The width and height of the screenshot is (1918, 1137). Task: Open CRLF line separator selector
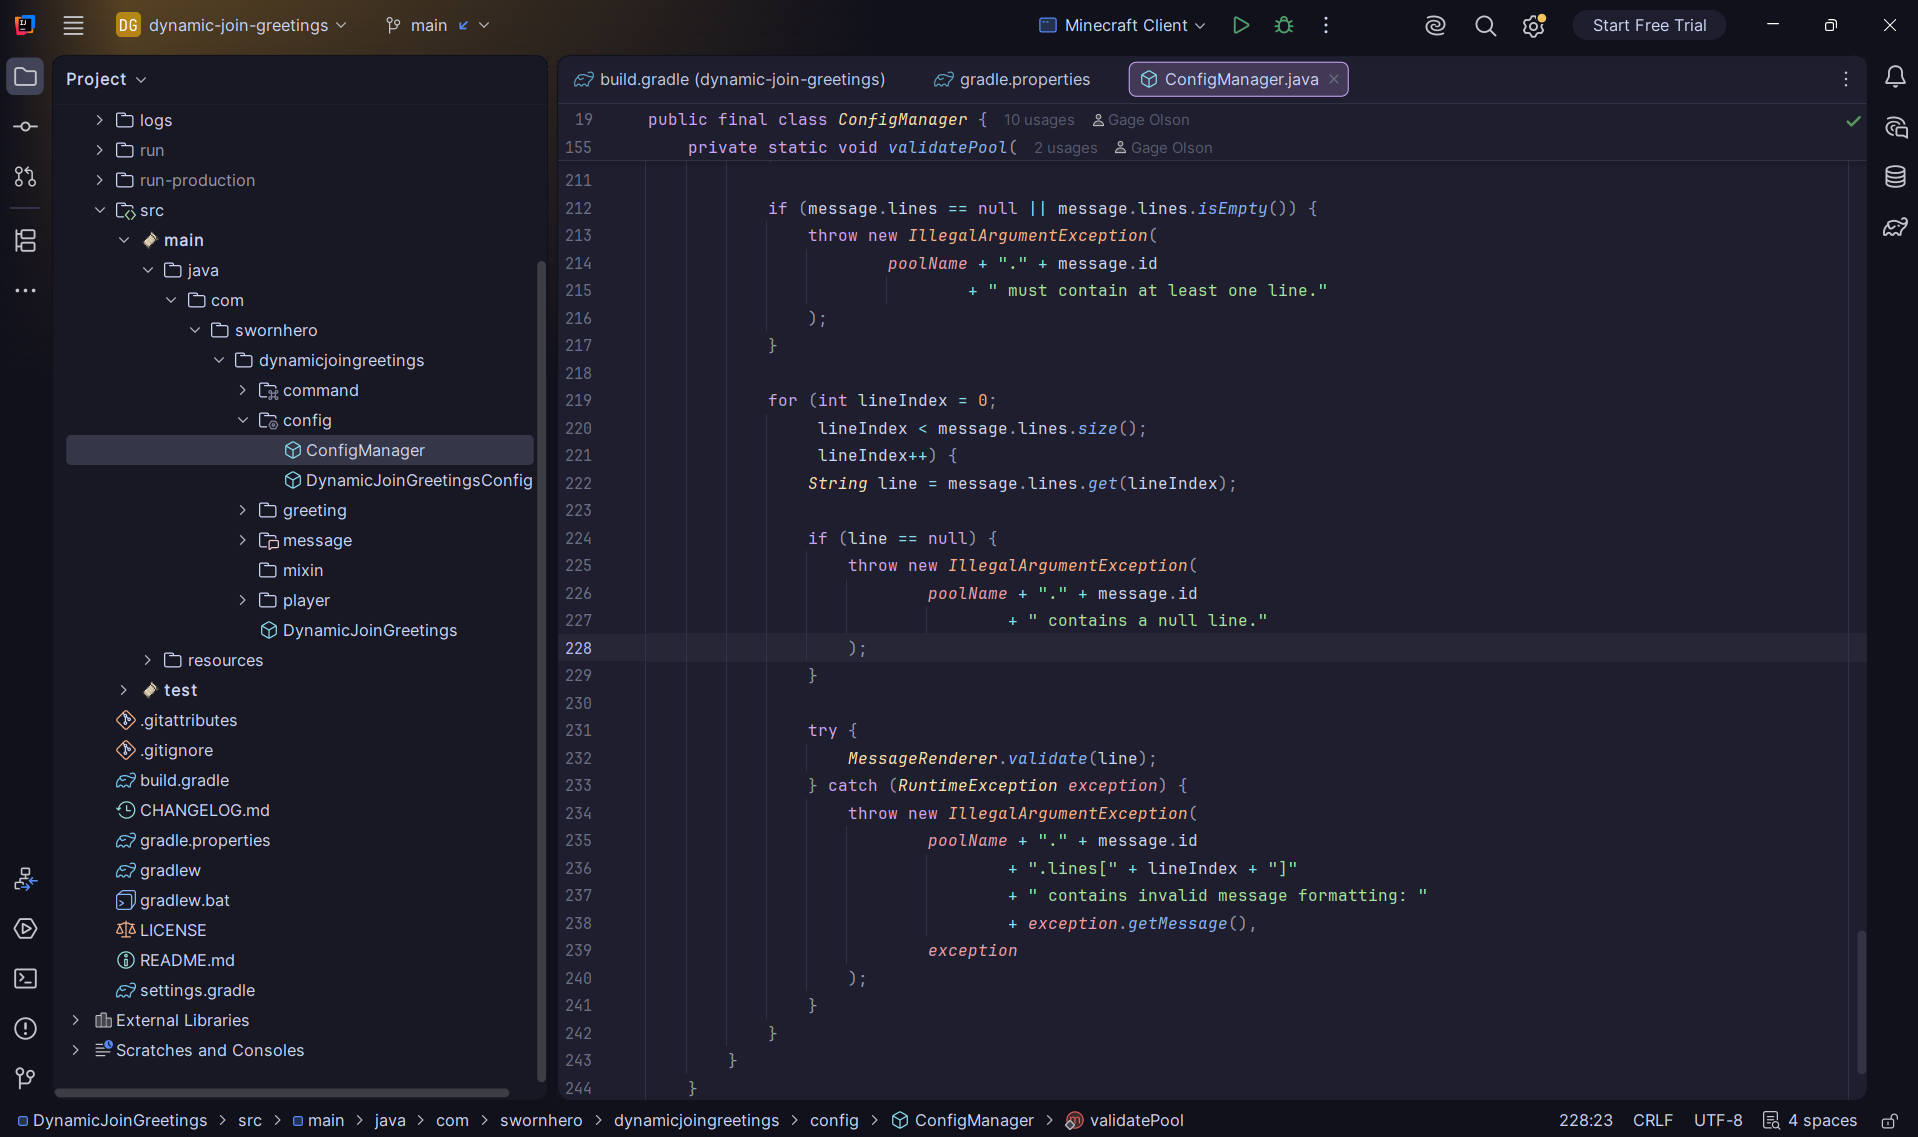1652,1121
